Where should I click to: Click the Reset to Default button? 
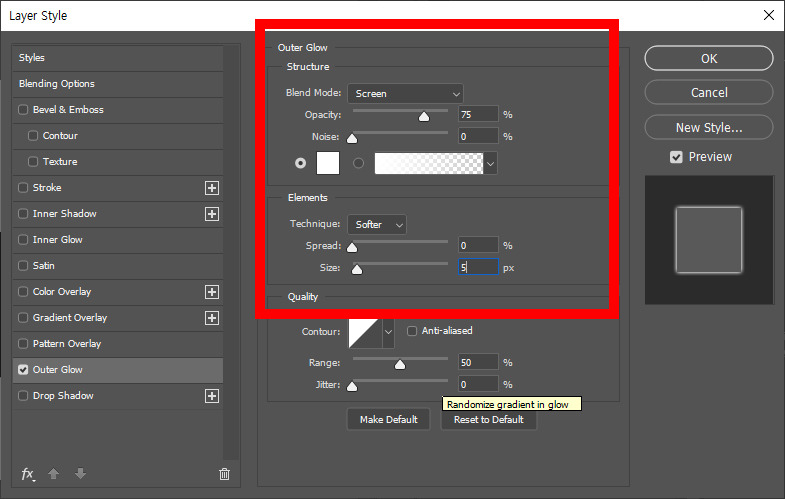[489, 419]
